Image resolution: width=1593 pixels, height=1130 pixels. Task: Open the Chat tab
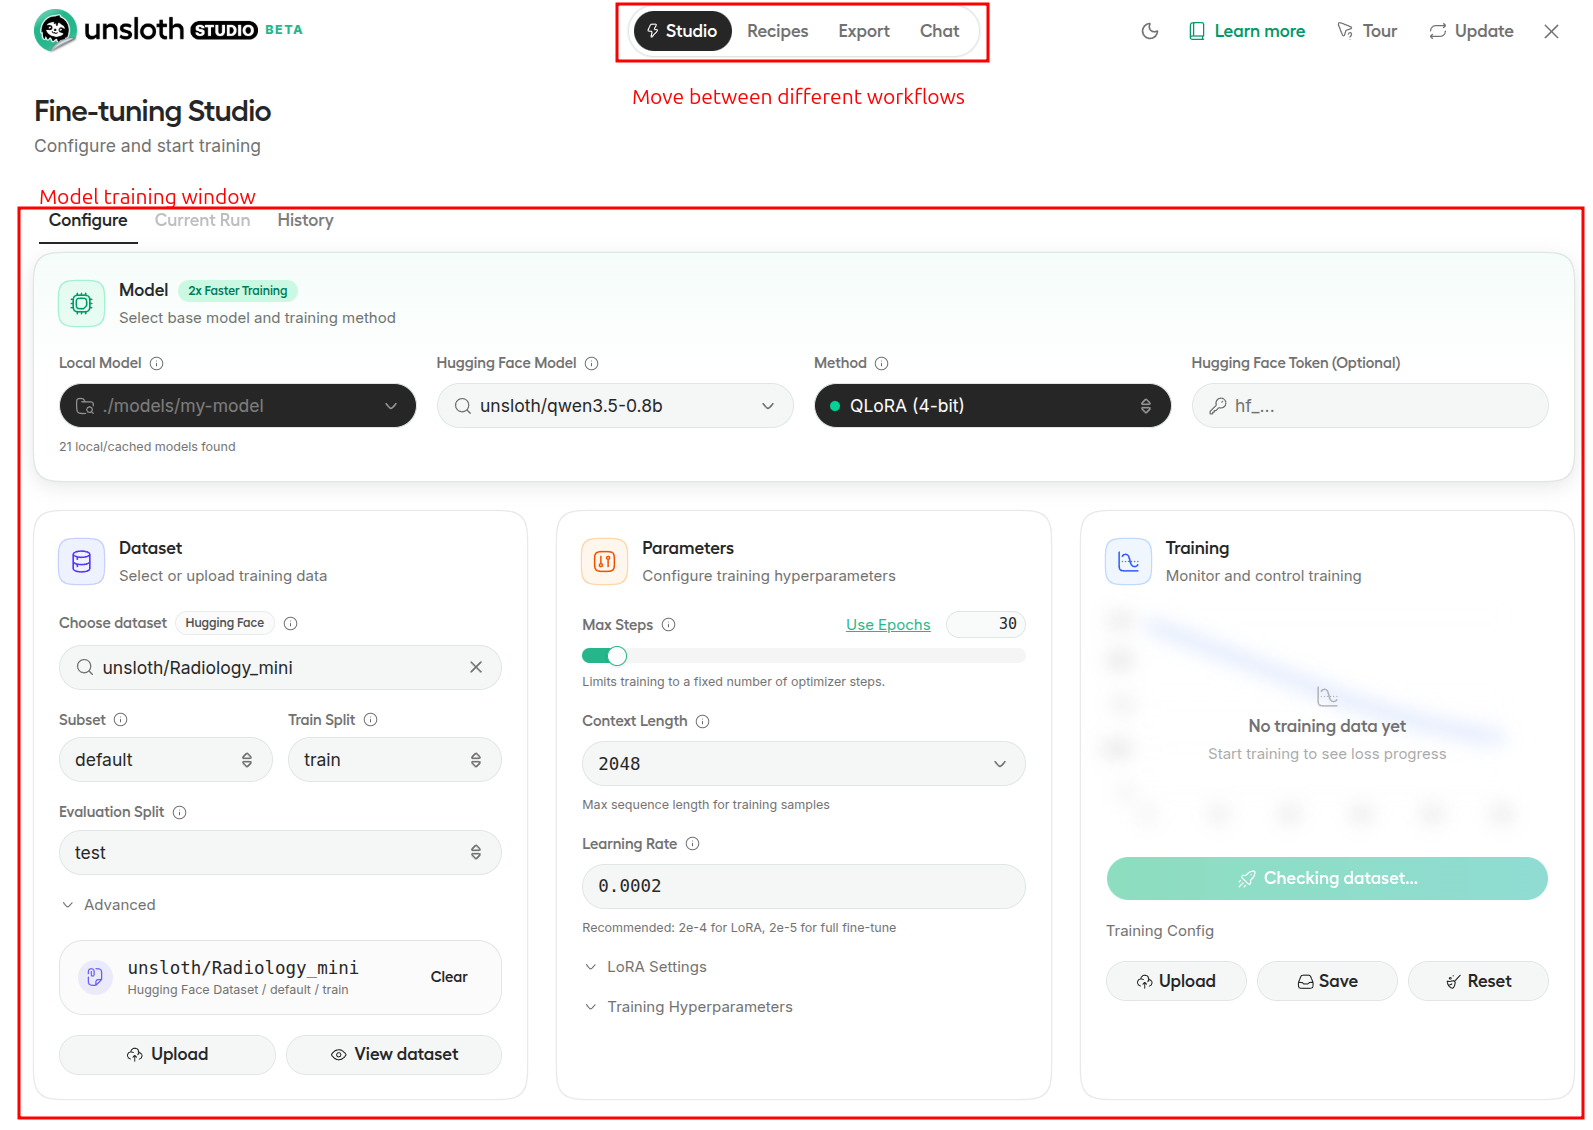[x=940, y=31]
